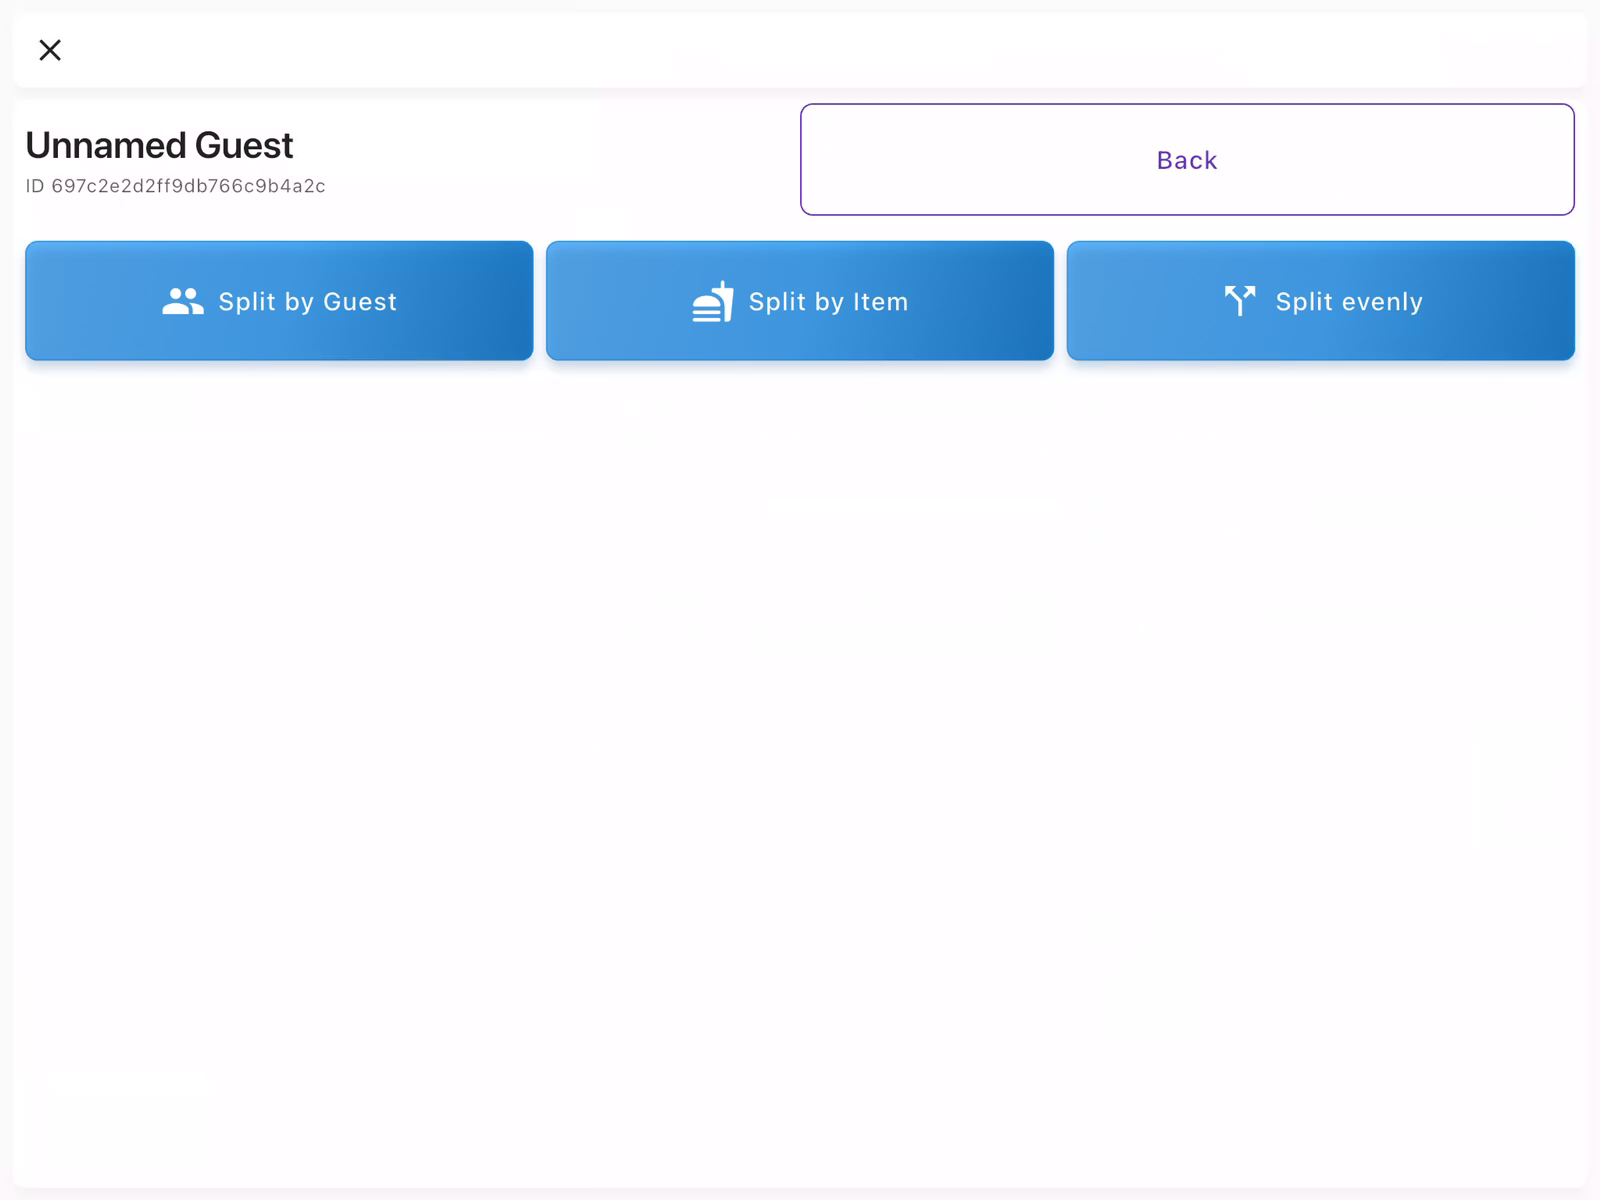
Task: Tap the Split evenly label text
Action: tap(1348, 301)
